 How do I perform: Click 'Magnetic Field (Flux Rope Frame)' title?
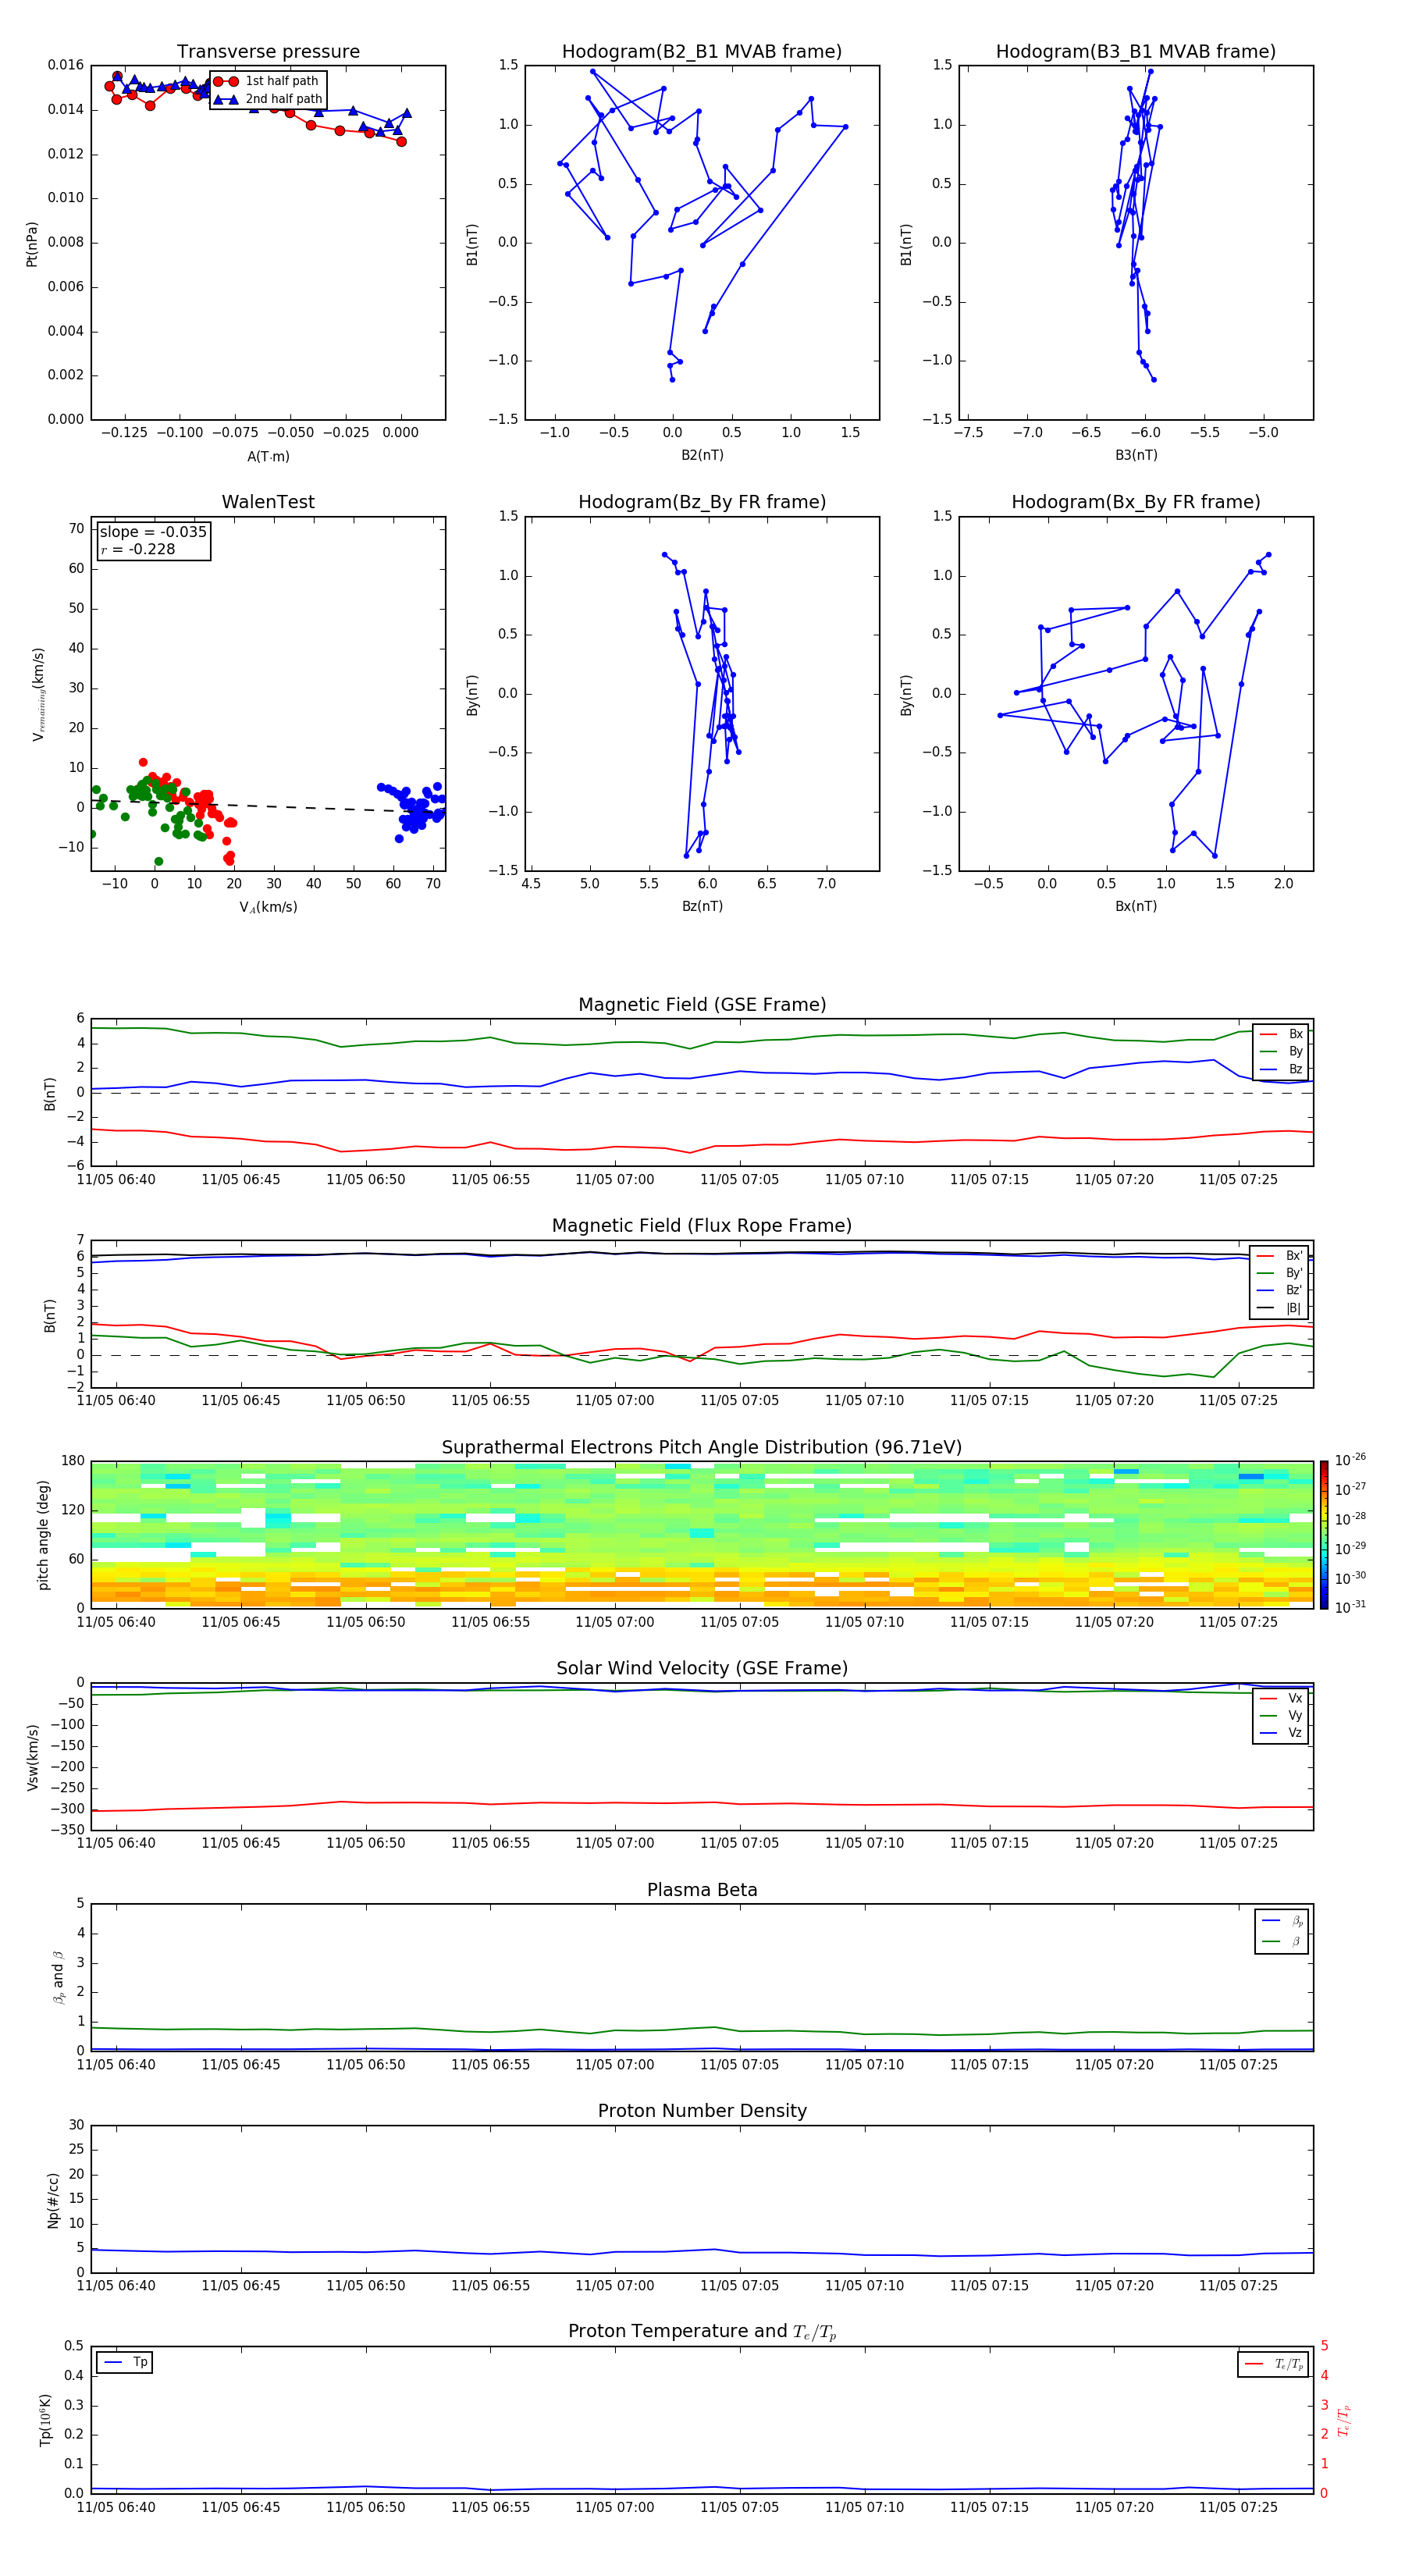(x=702, y=1226)
